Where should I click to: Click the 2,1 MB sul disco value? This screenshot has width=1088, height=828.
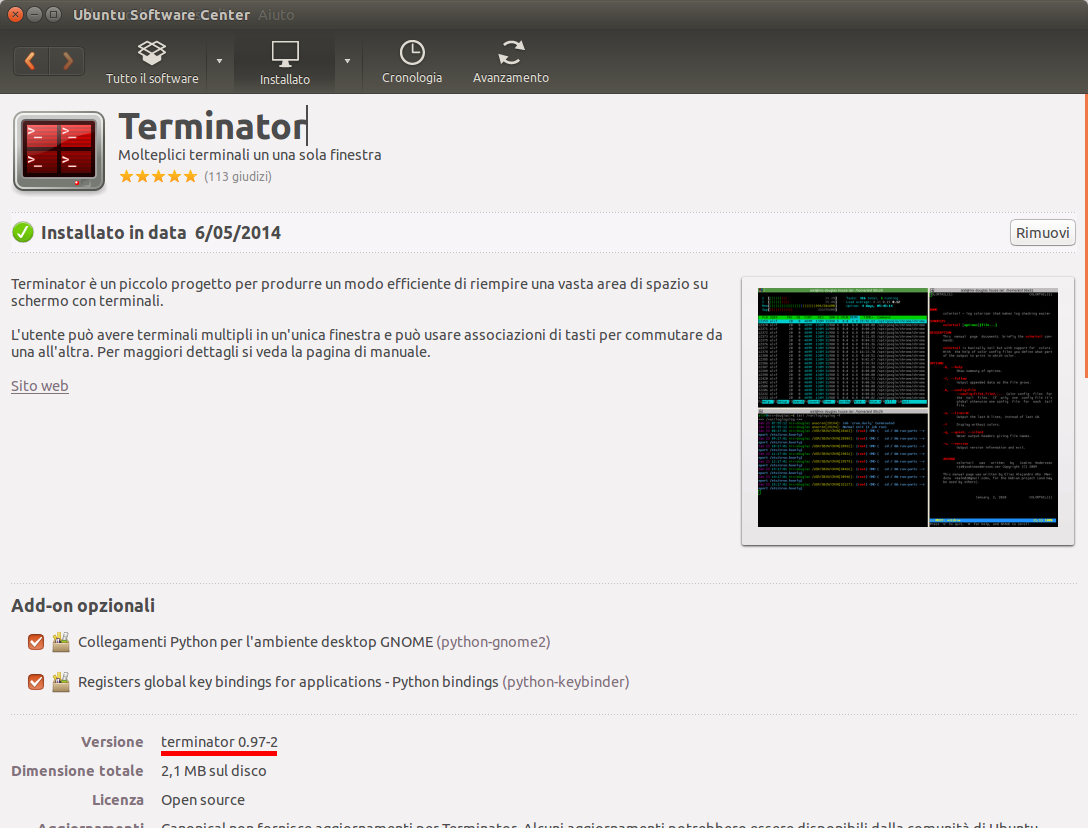(214, 771)
